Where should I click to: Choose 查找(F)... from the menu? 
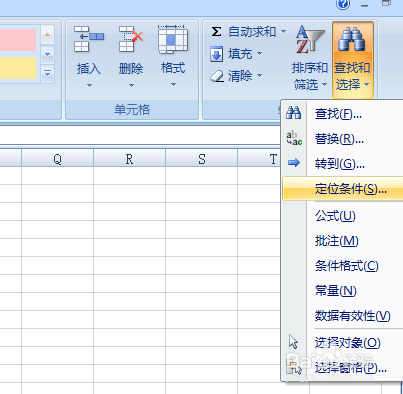342,113
